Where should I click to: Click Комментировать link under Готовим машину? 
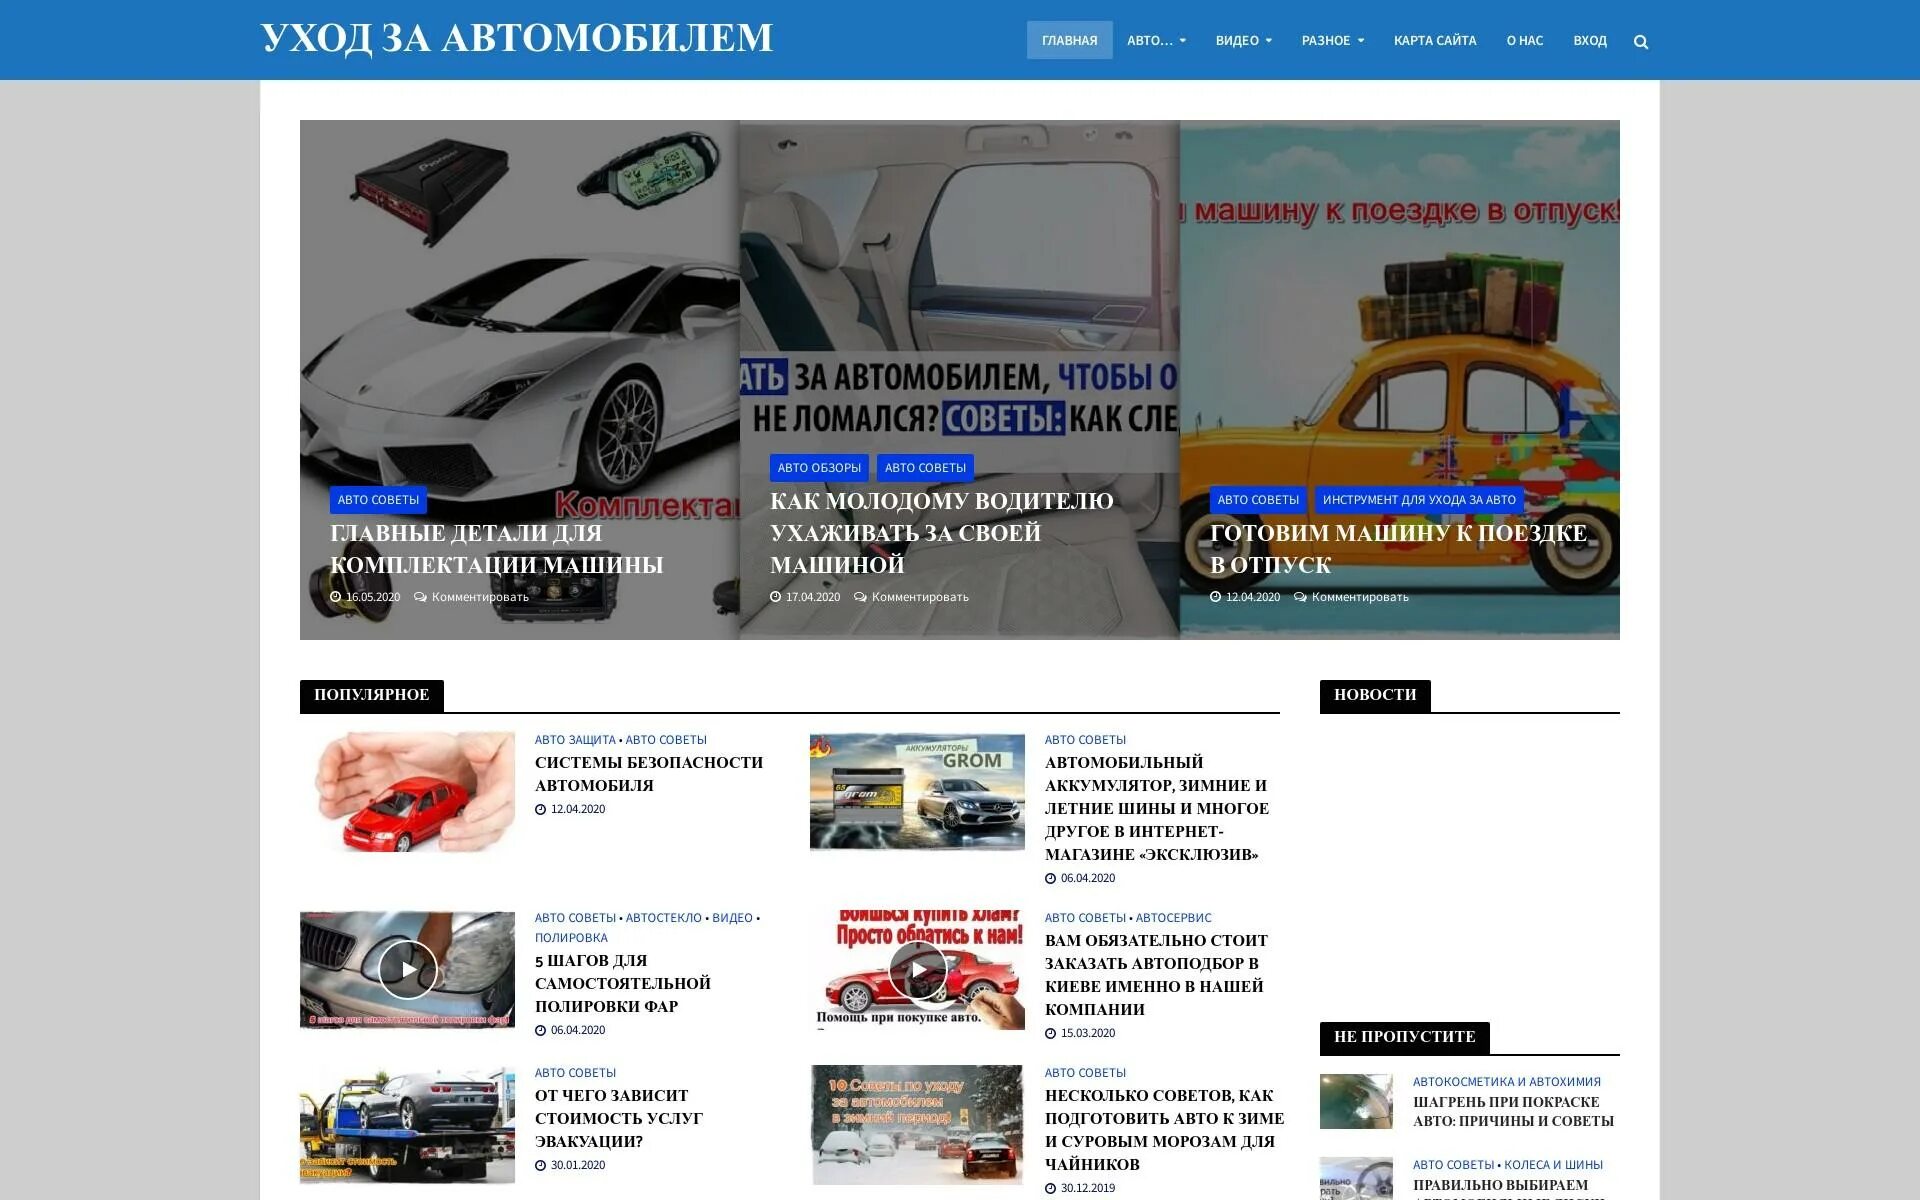pyautogui.click(x=1360, y=597)
